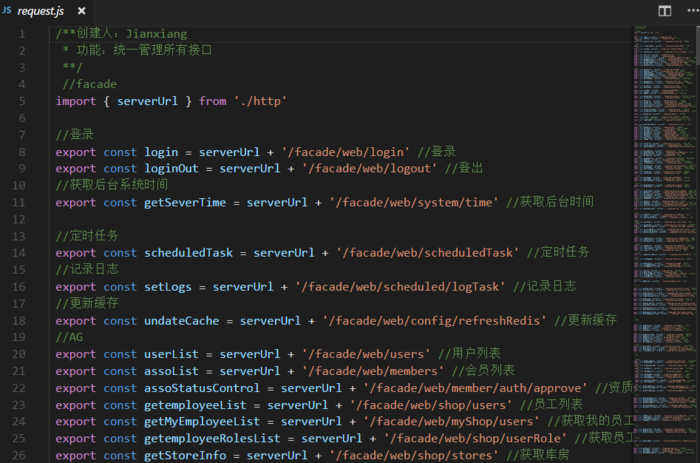Click '/facade/web/shop/users' string

431,405
